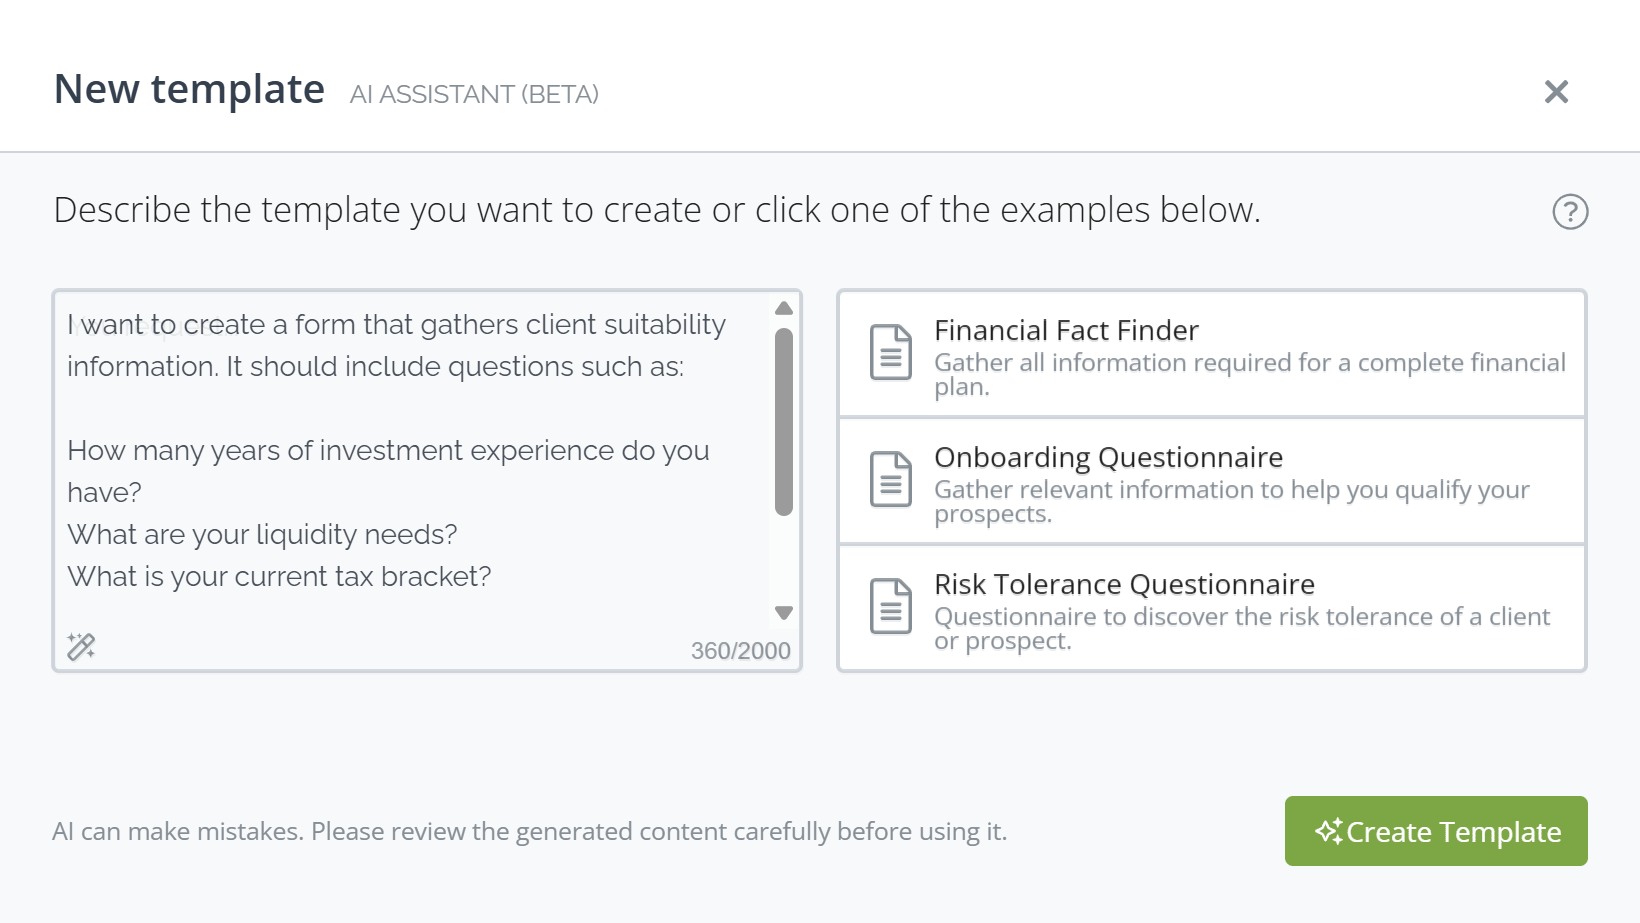Pick the Risk Tolerance Questionnaire example title
Image resolution: width=1640 pixels, height=923 pixels.
coord(1124,585)
